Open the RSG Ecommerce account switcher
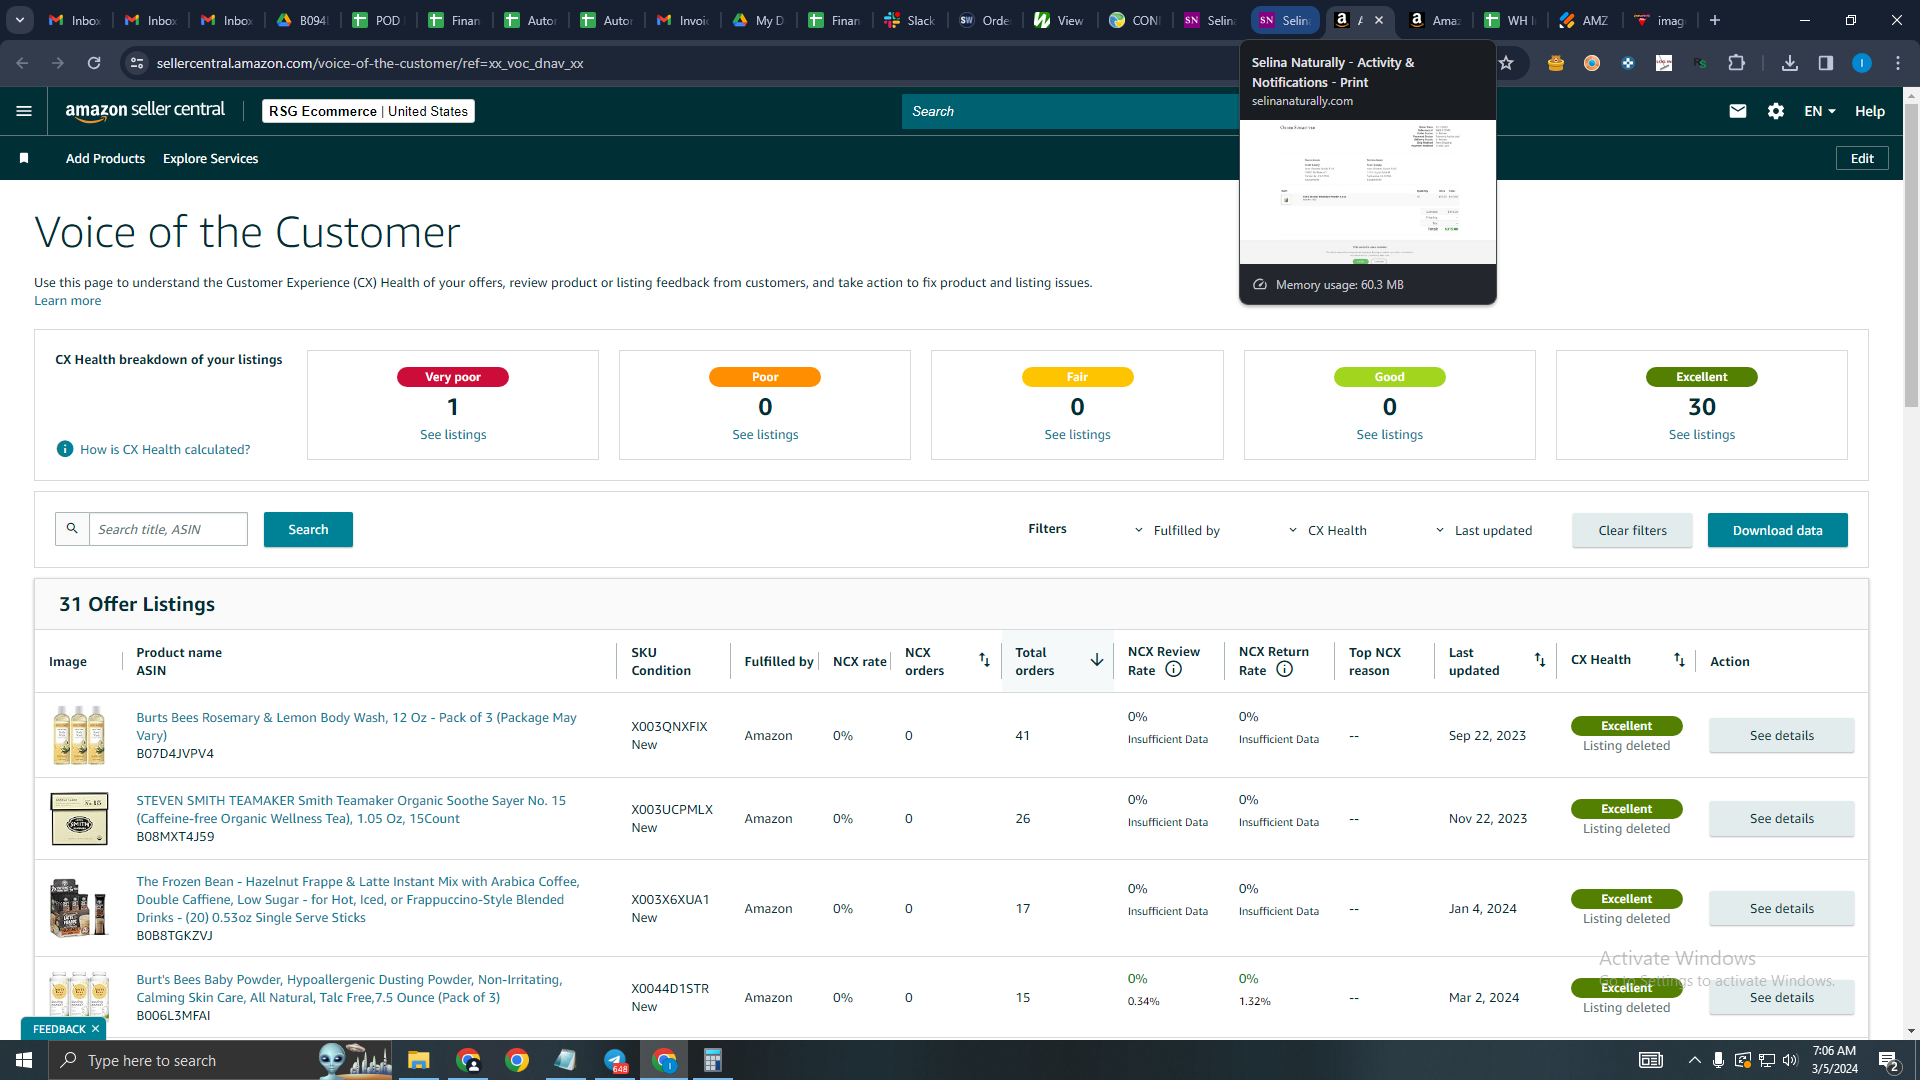The image size is (1920, 1080). pos(368,111)
